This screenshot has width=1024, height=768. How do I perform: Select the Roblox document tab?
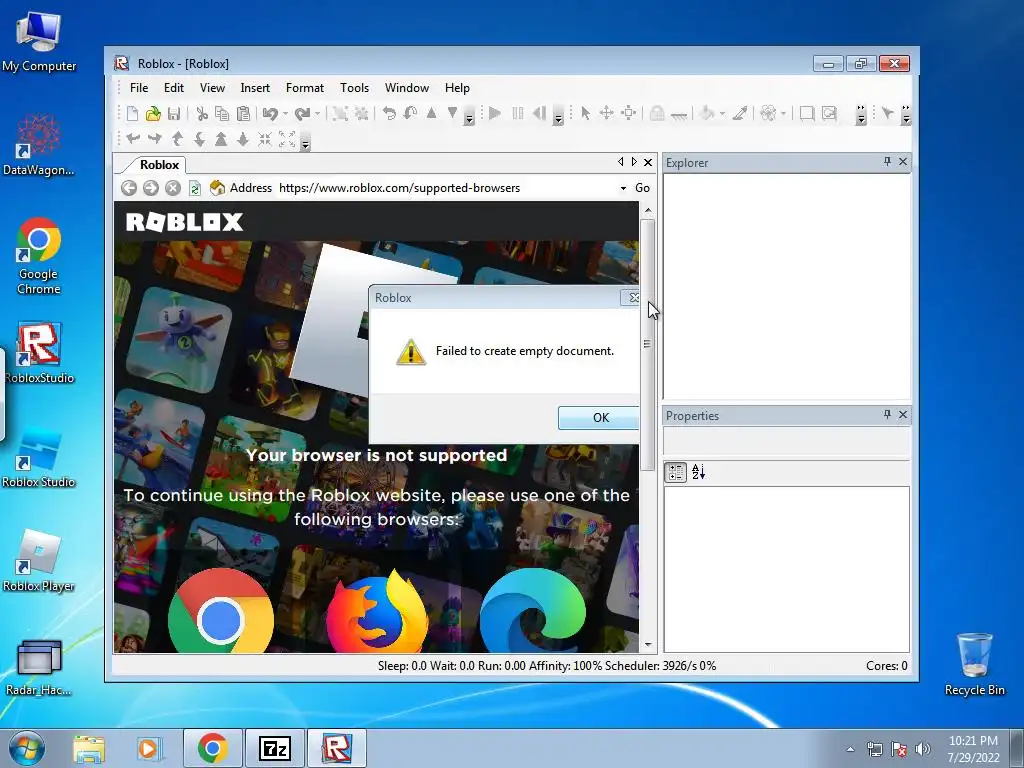click(x=159, y=165)
